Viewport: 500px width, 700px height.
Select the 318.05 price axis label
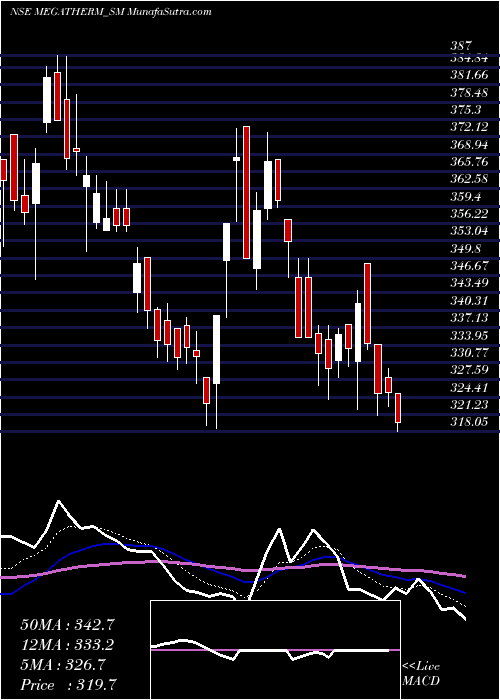[x=469, y=422]
